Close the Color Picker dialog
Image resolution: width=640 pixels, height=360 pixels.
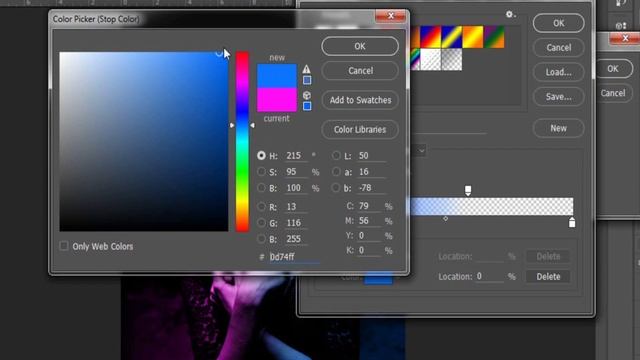point(390,16)
